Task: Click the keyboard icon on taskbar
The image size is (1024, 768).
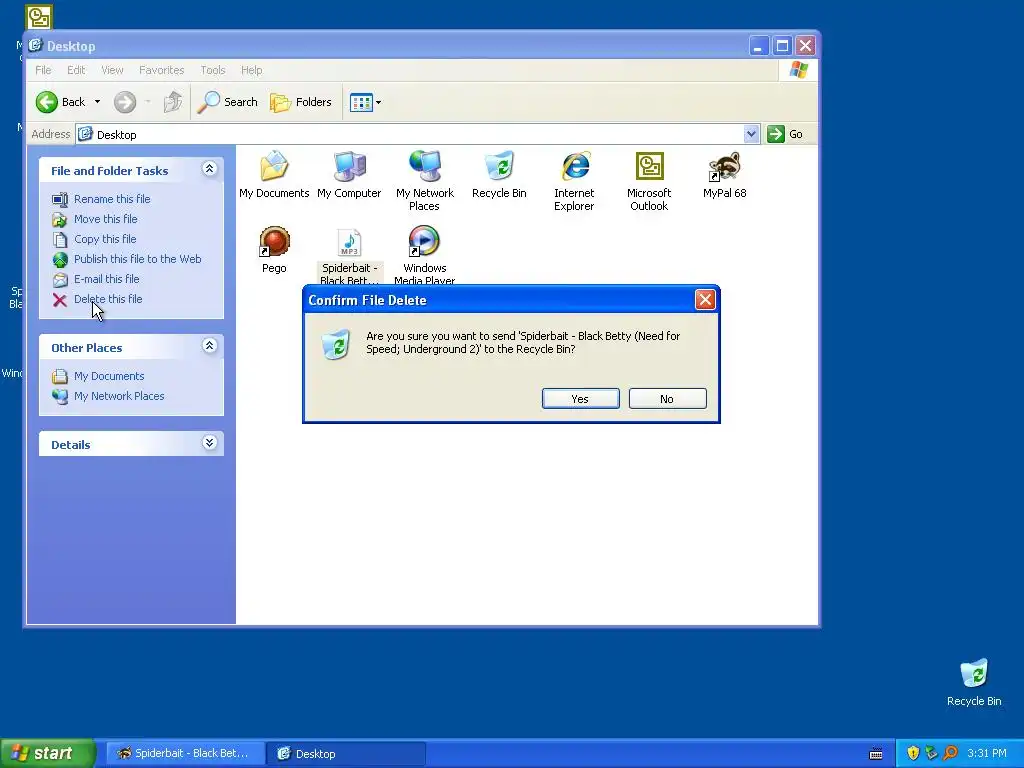Action: (x=876, y=754)
